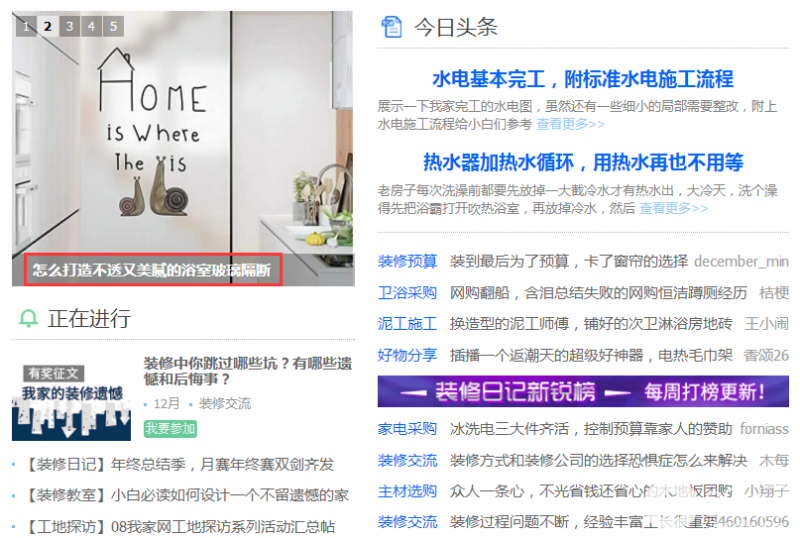Open the 浴室玻璃隔断 carousel caption
This screenshot has height=538, width=800.
[152, 270]
